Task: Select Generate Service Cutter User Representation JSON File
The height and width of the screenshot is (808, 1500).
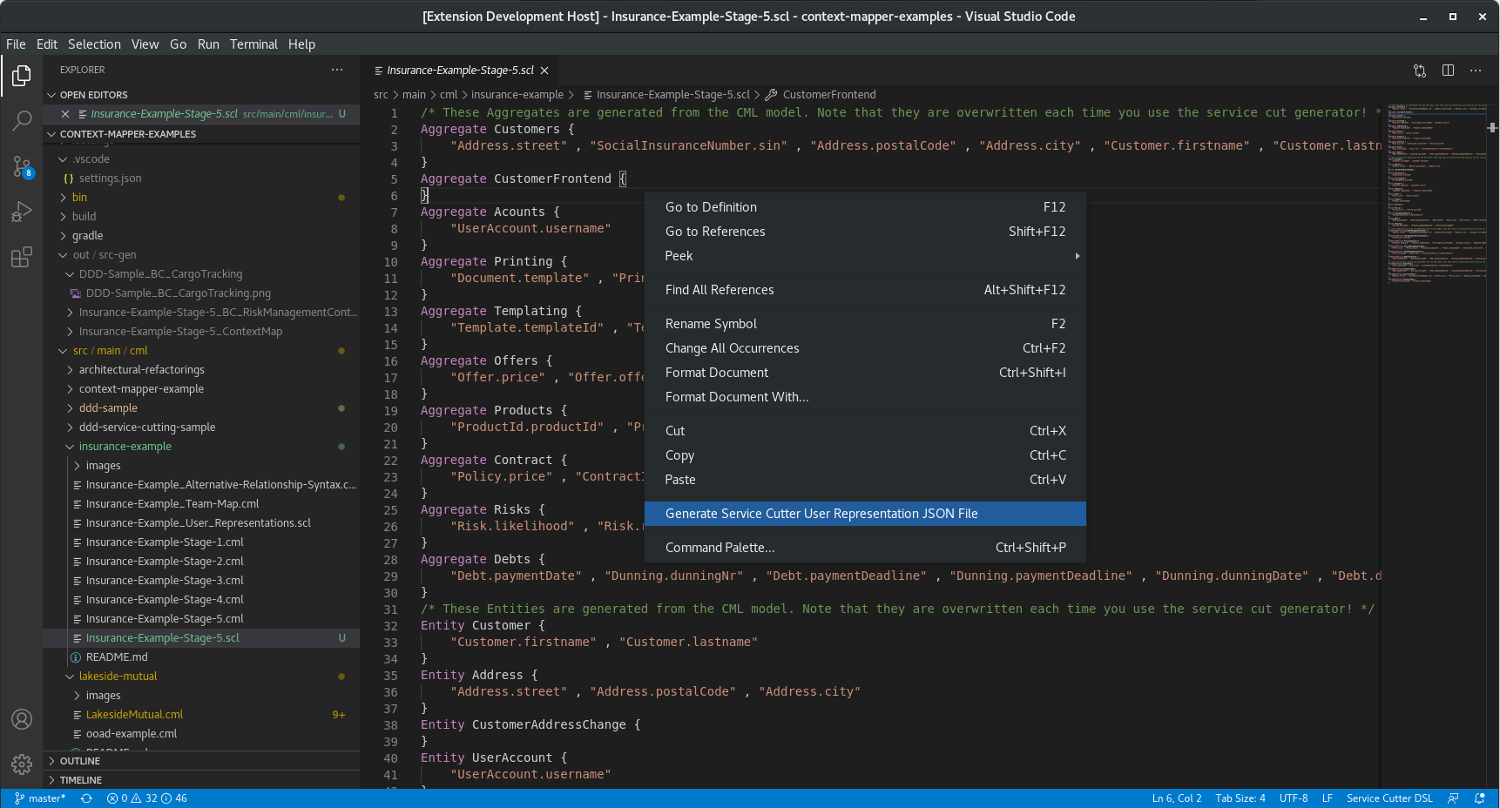Action: [865, 514]
